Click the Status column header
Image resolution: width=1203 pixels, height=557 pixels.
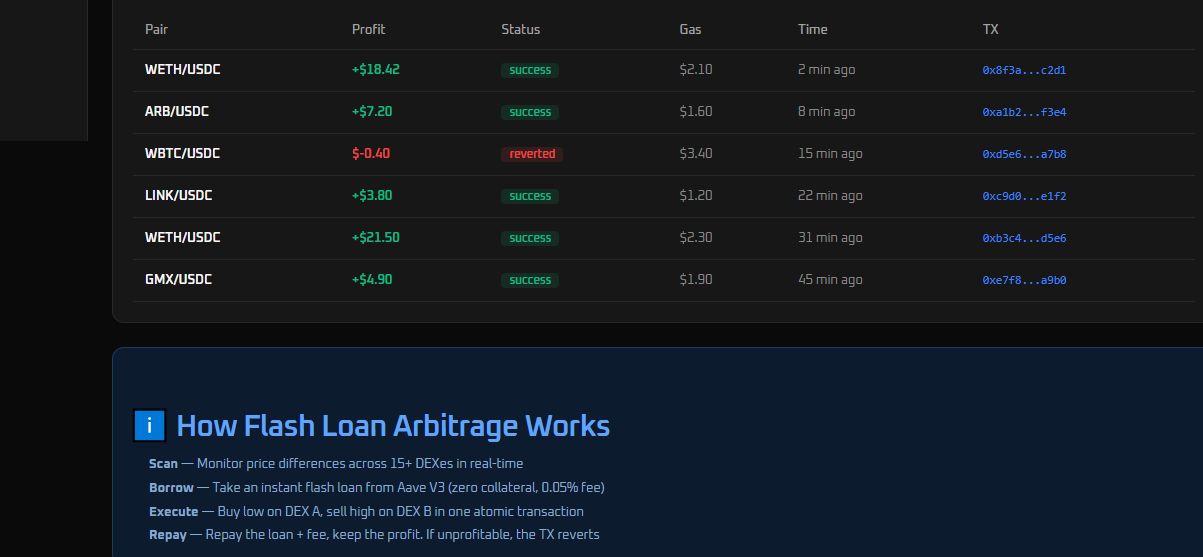(x=520, y=29)
